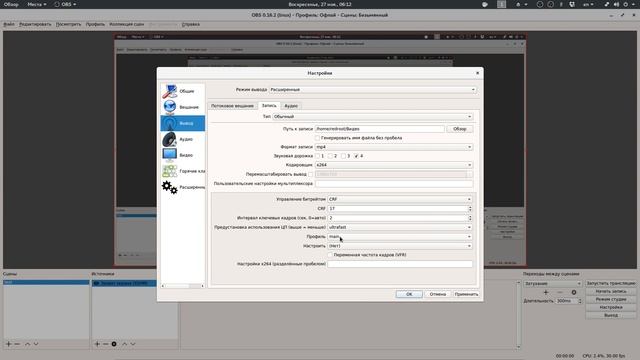Toggle generate file name without space checkbox

pyautogui.click(x=317, y=138)
